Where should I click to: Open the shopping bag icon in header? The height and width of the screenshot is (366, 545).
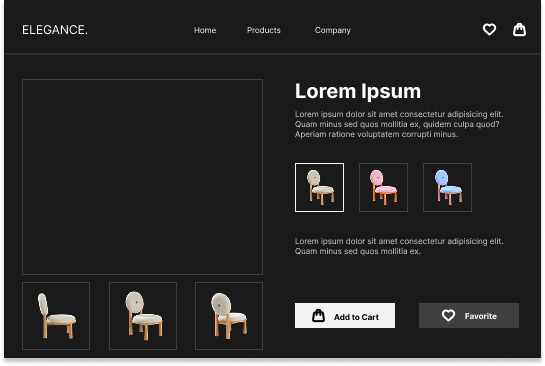[519, 30]
